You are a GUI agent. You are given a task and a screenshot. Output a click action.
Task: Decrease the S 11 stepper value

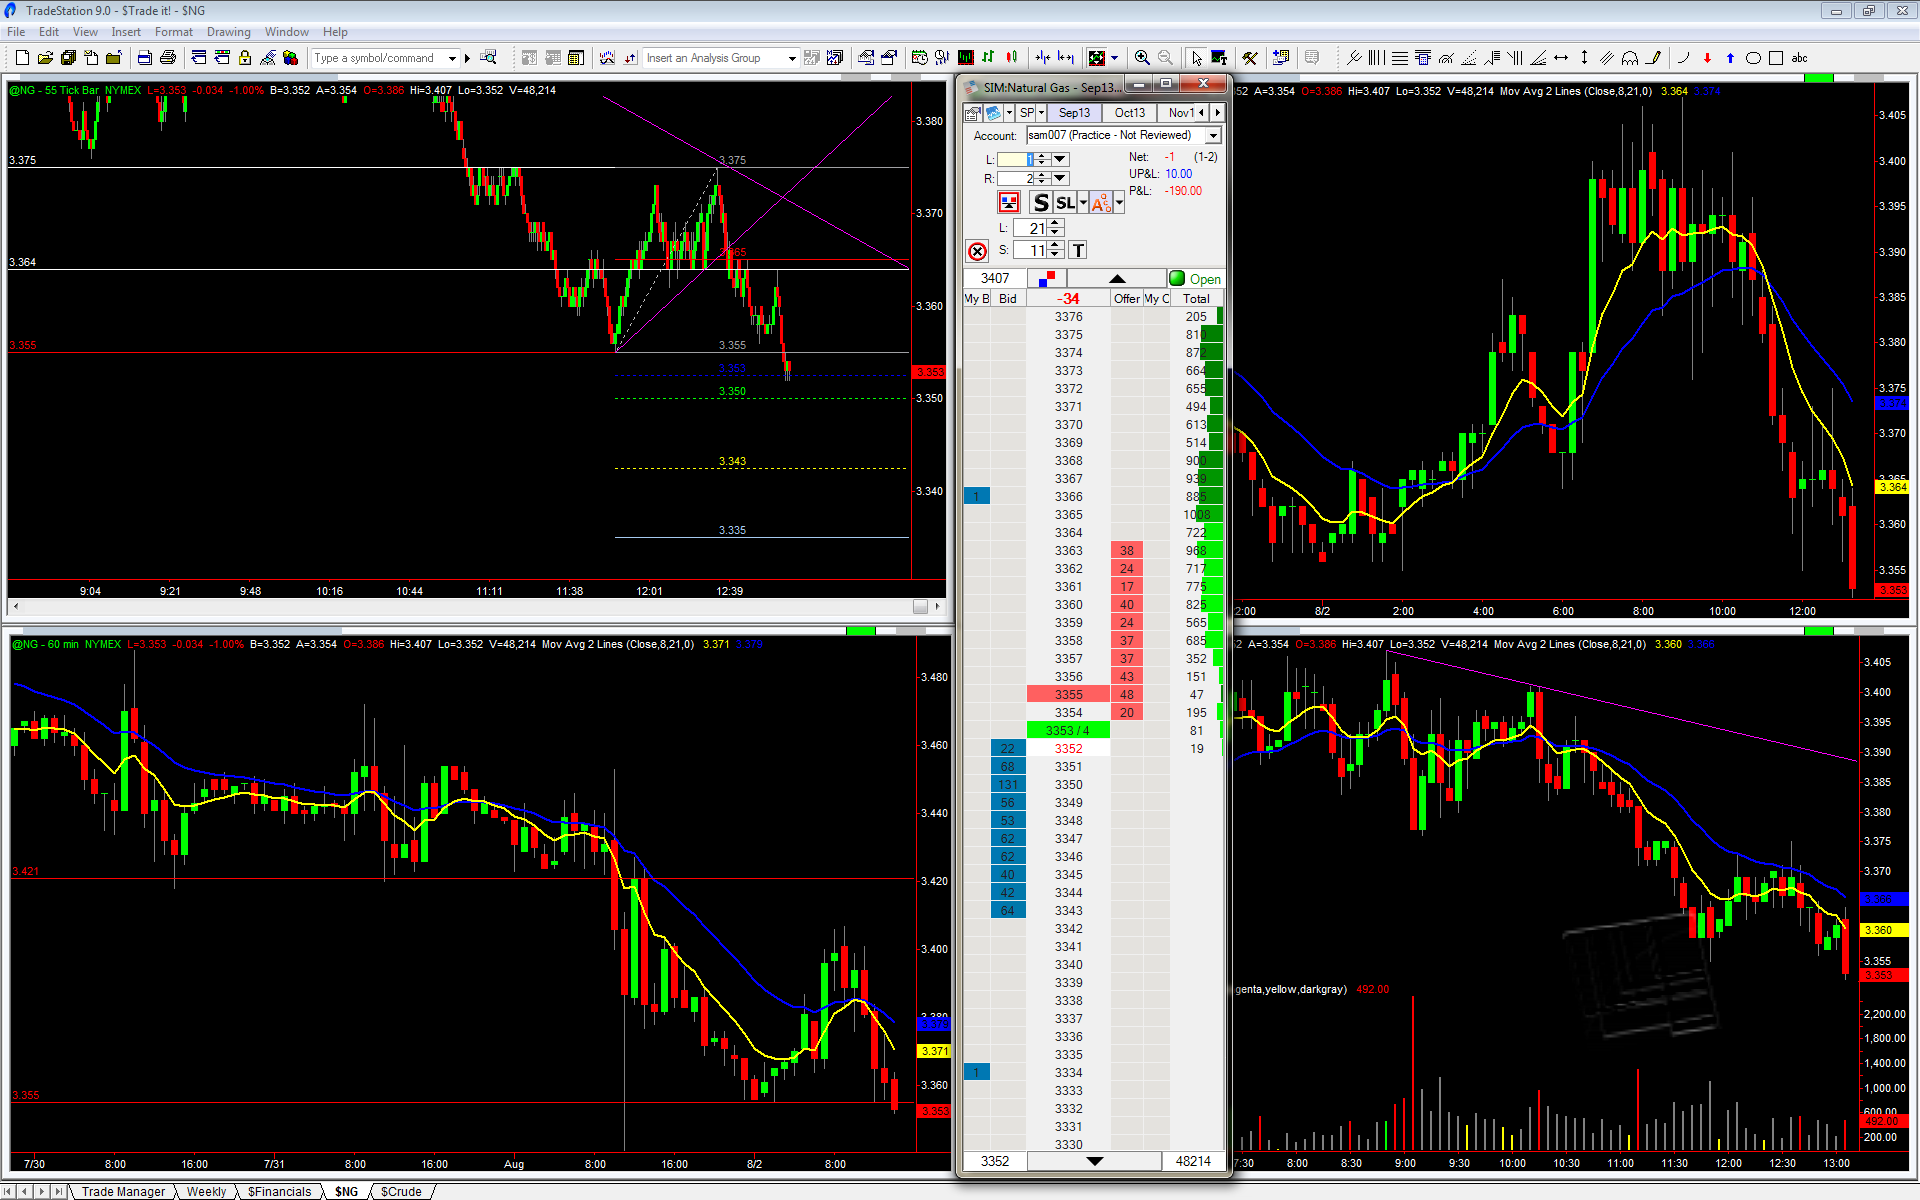click(1055, 254)
